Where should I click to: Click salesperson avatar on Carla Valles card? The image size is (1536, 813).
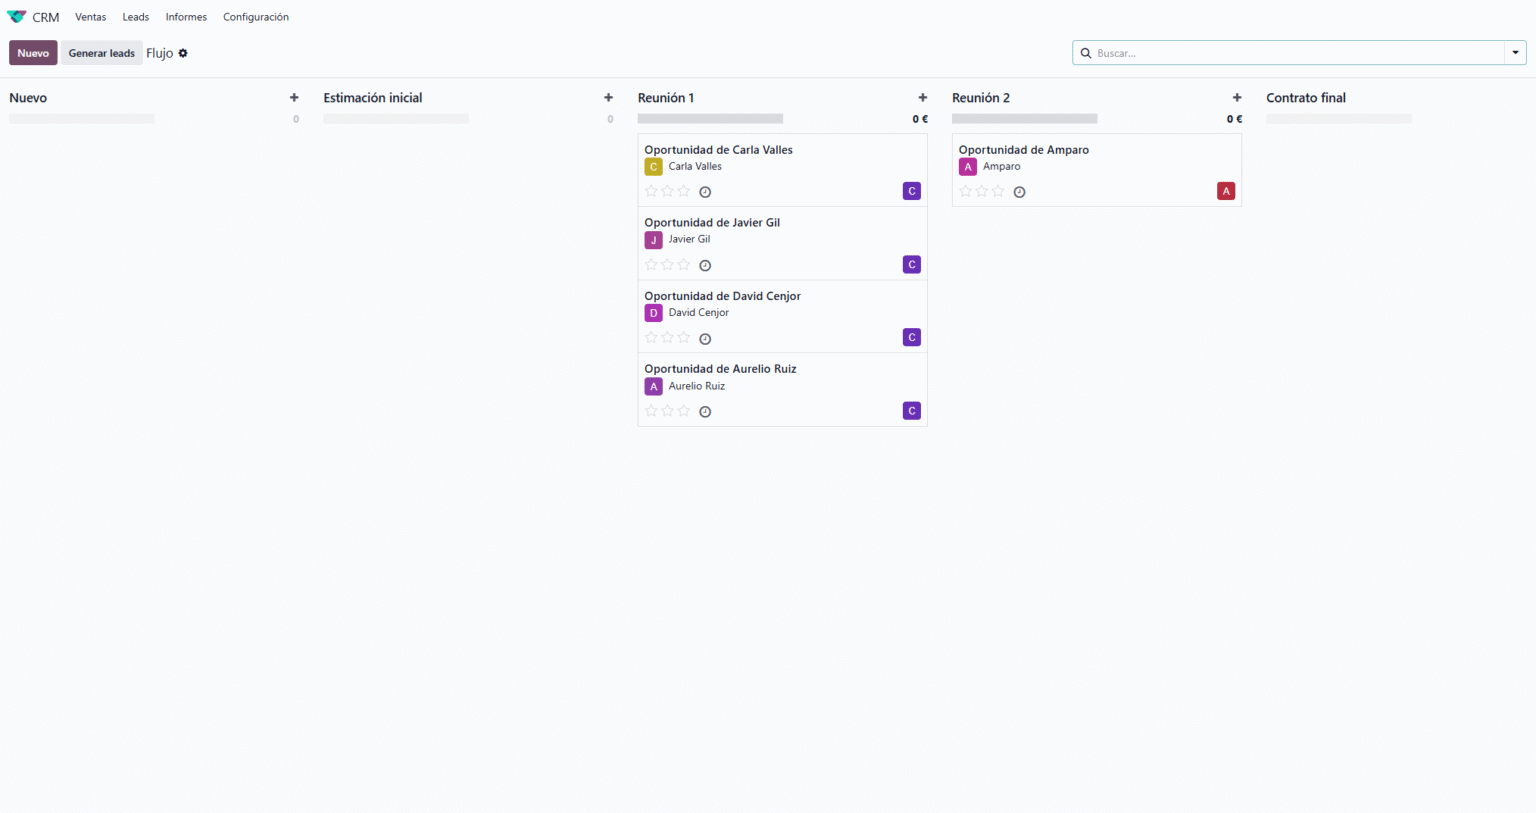click(911, 191)
